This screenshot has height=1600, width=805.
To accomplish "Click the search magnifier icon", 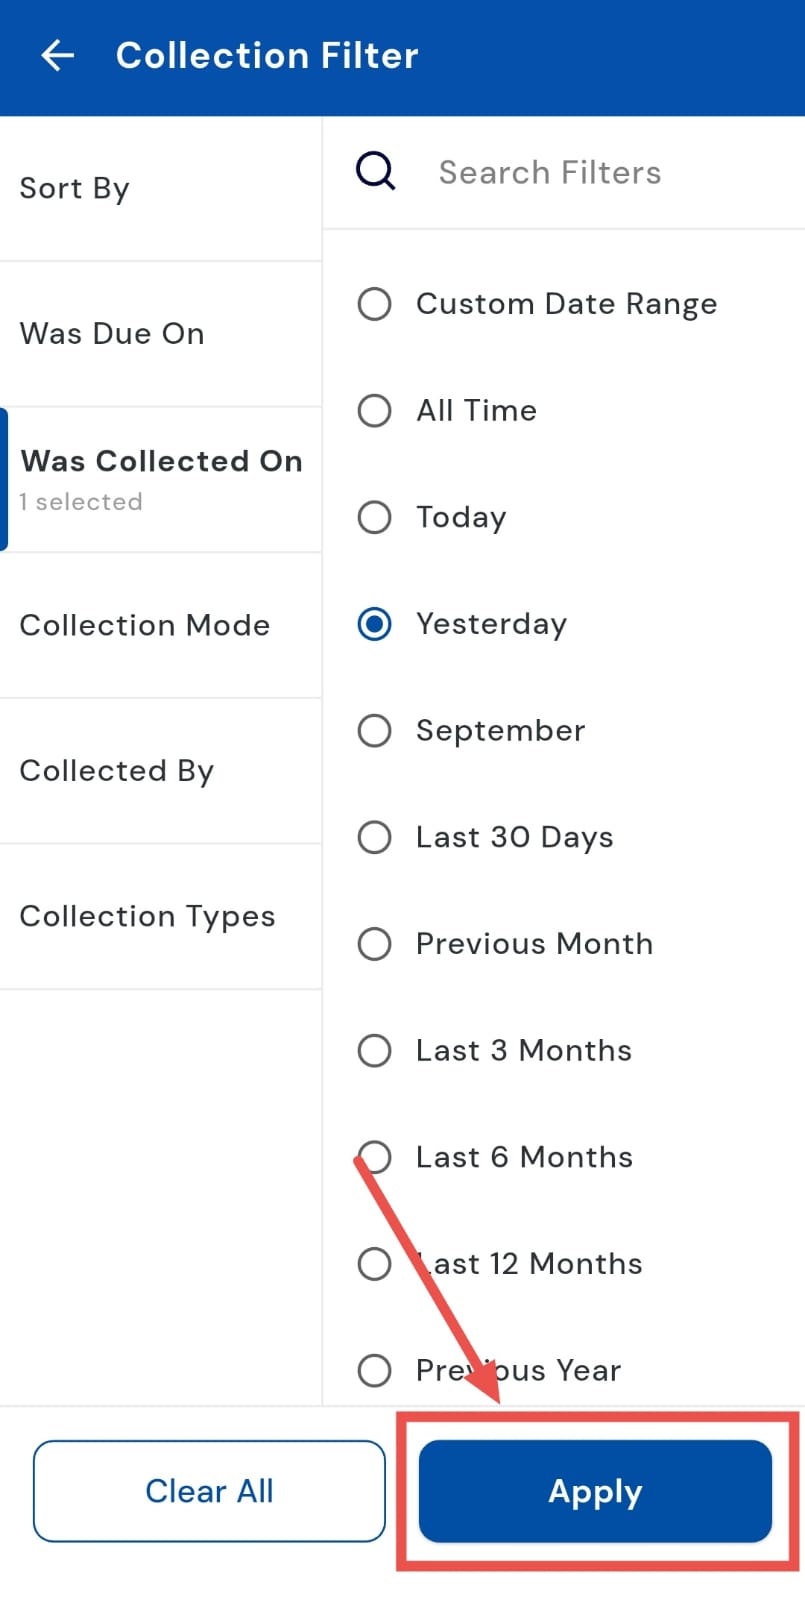I will 376,172.
